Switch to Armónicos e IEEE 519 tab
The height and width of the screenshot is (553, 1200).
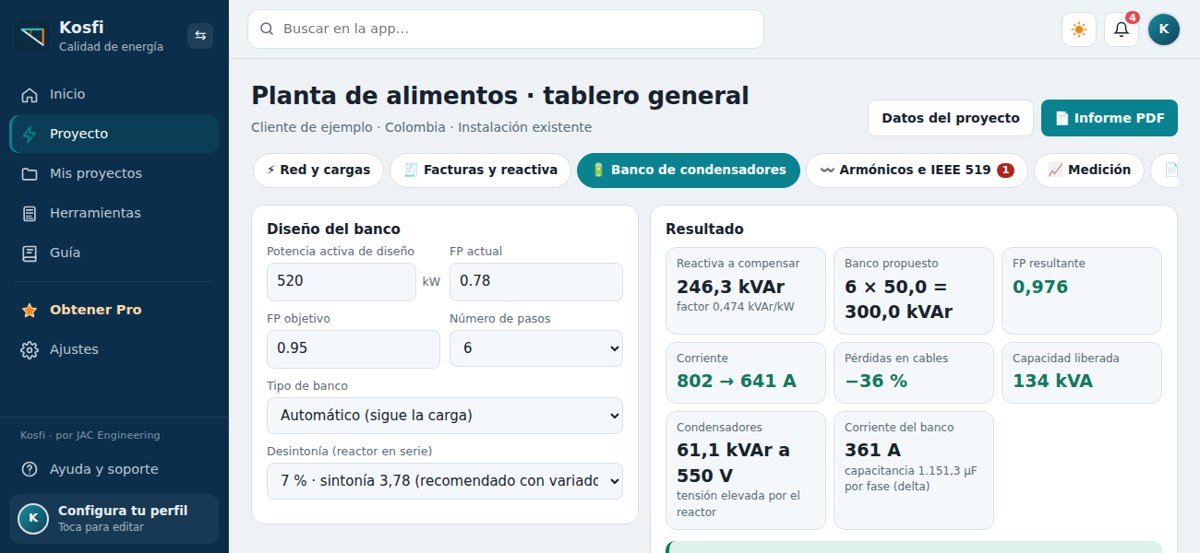pyautogui.click(x=916, y=170)
